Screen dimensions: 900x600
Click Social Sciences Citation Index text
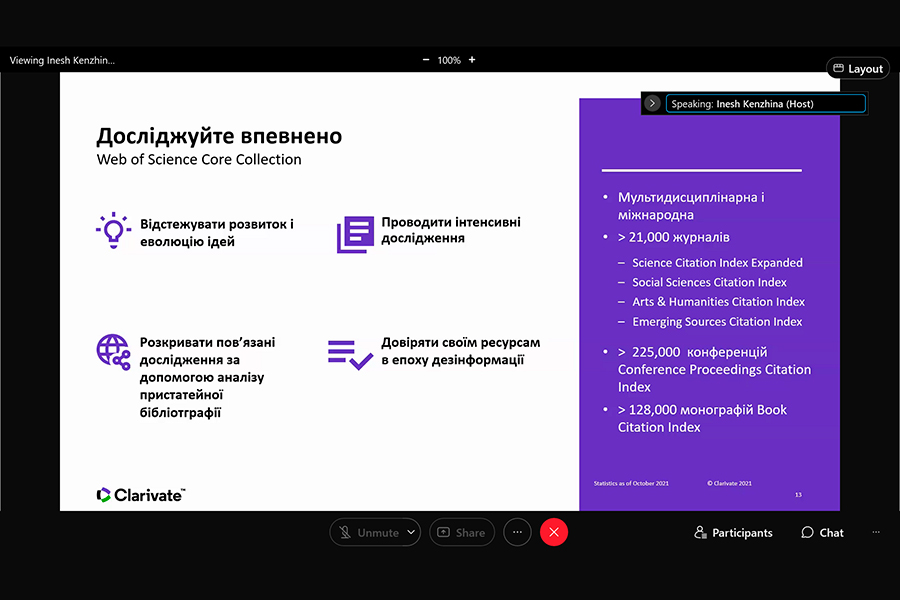tap(709, 282)
